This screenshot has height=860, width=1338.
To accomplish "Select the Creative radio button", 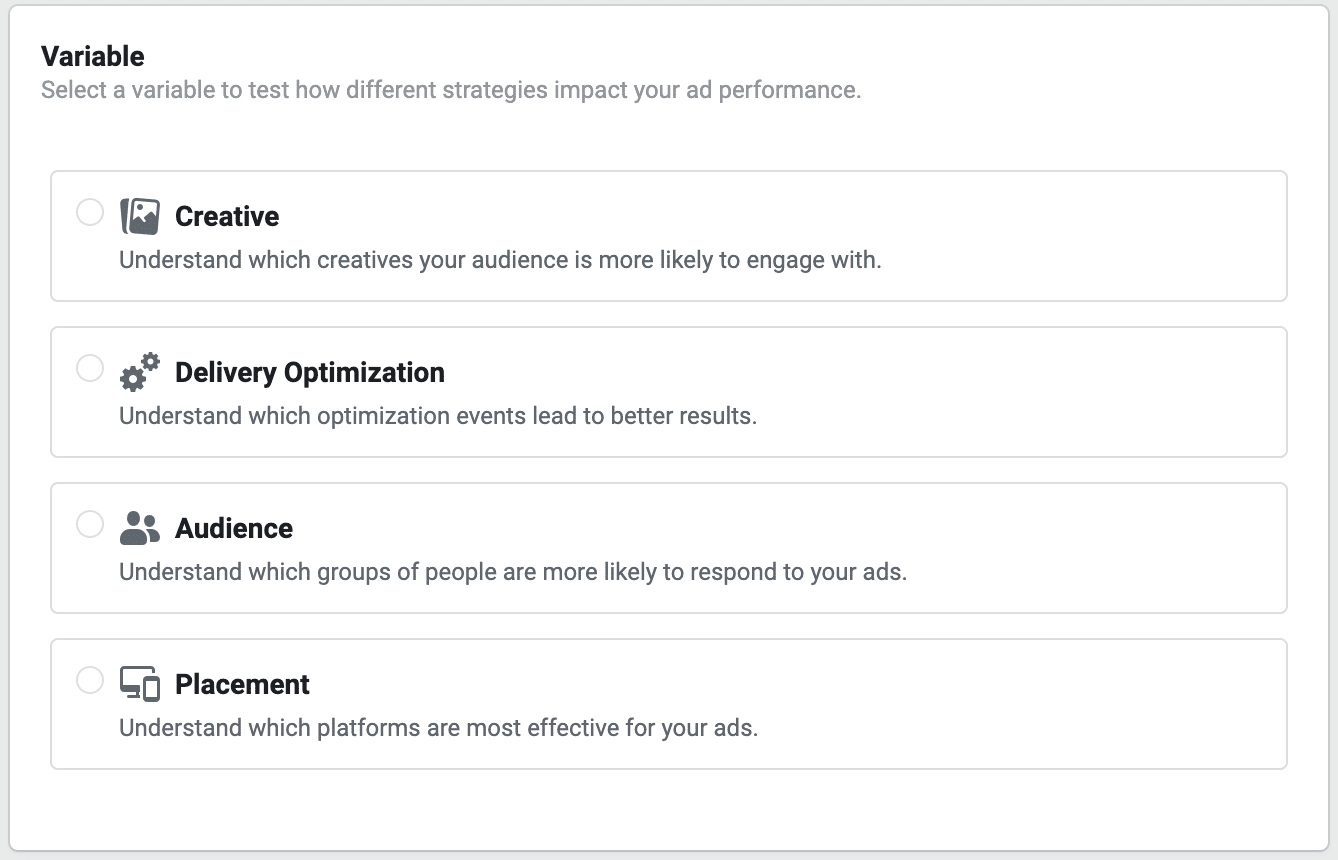I will (90, 212).
